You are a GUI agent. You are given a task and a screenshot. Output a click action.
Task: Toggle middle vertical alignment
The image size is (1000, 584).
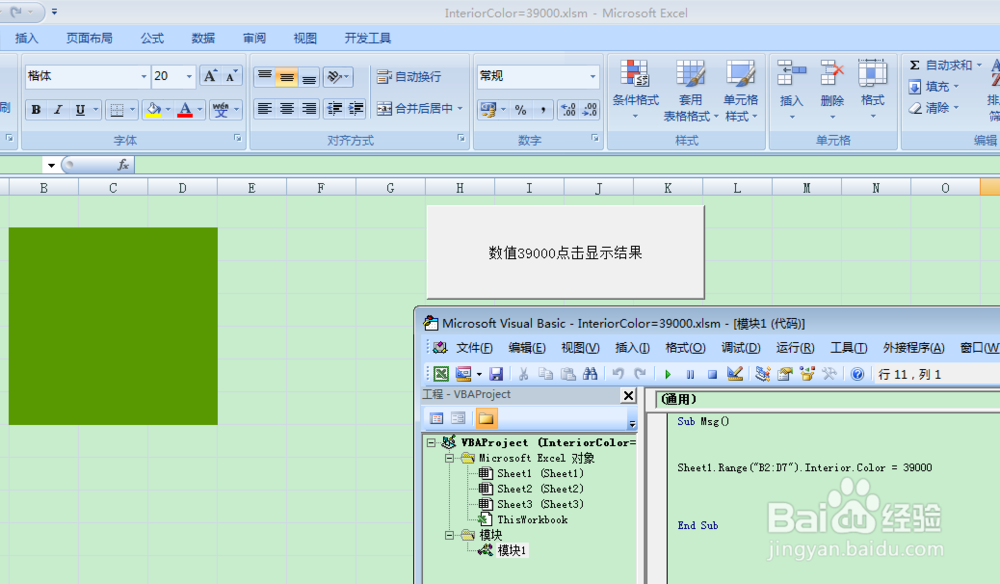tap(287, 77)
